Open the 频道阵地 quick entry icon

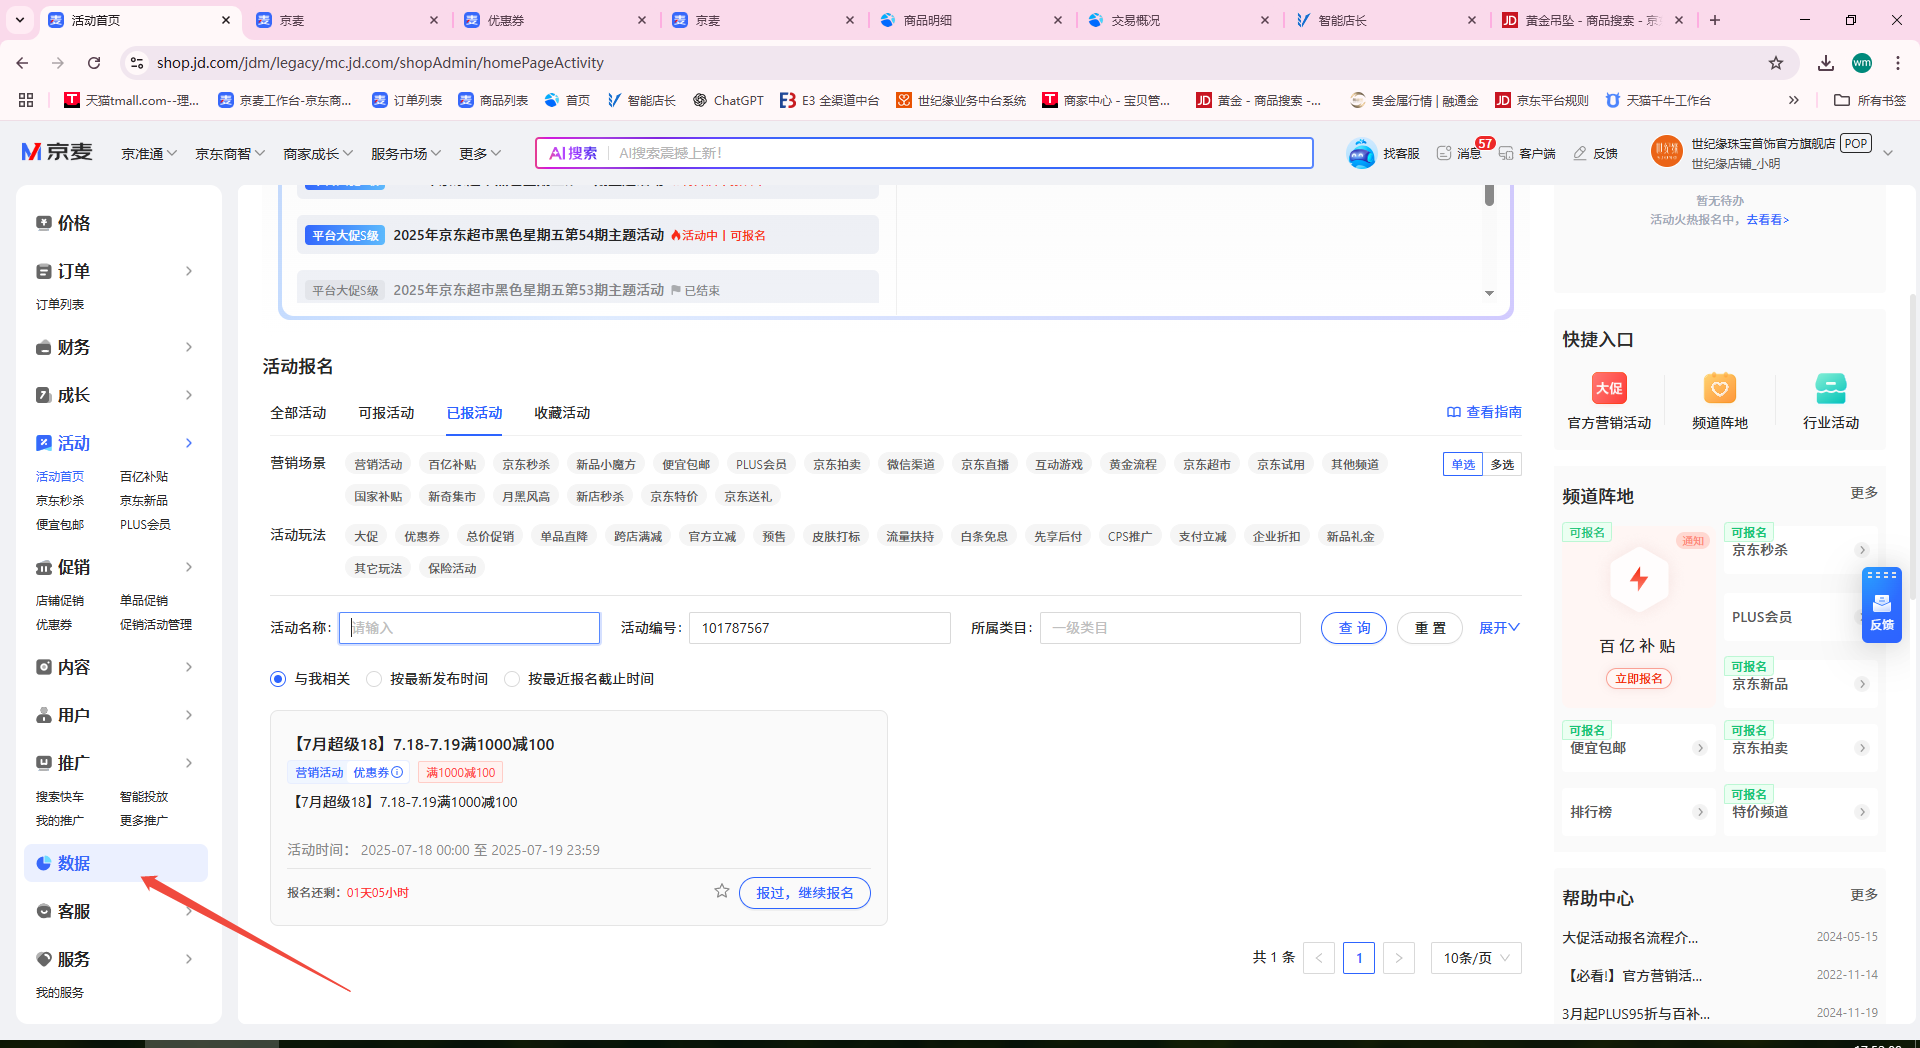(1719, 388)
